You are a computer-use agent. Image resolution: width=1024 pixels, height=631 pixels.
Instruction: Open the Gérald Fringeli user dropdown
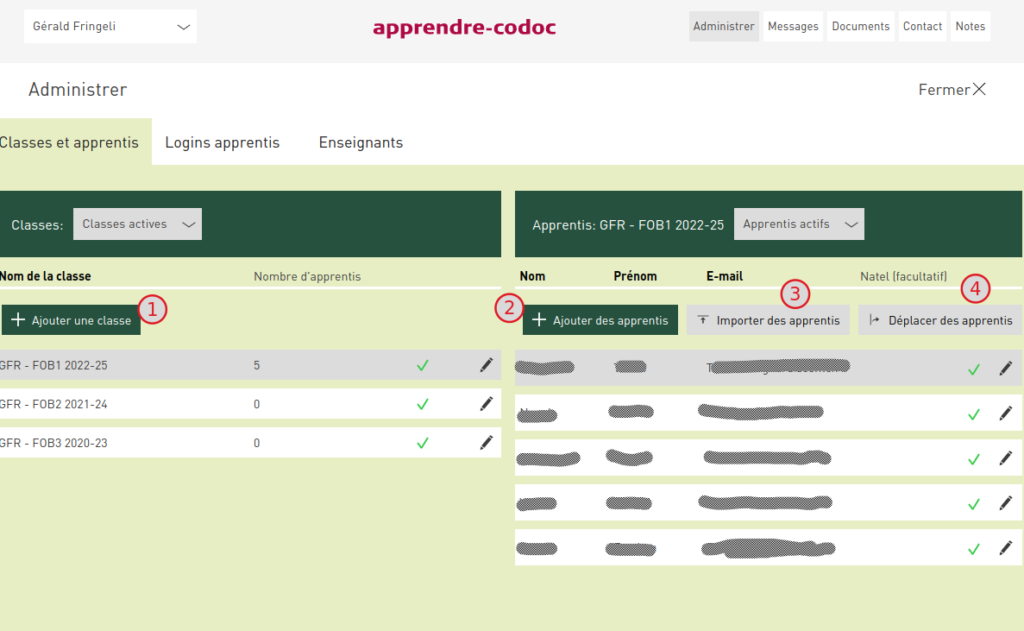click(110, 27)
